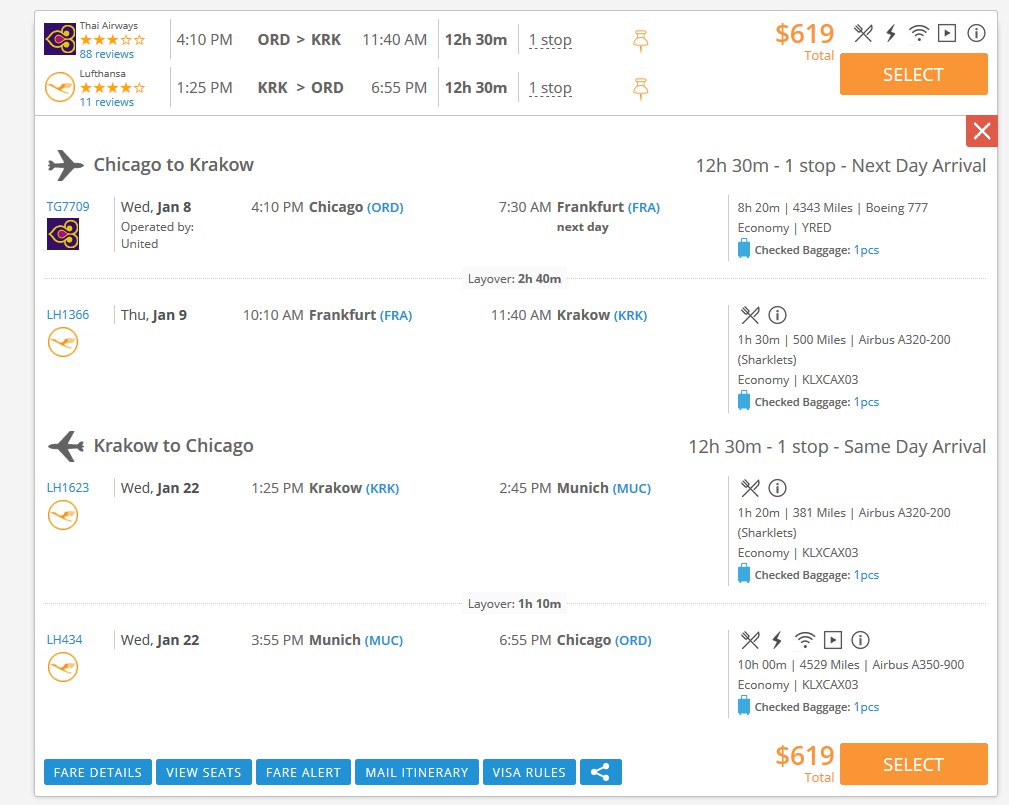Expand the outbound 1 stop details
This screenshot has width=1009, height=805.
[x=550, y=41]
